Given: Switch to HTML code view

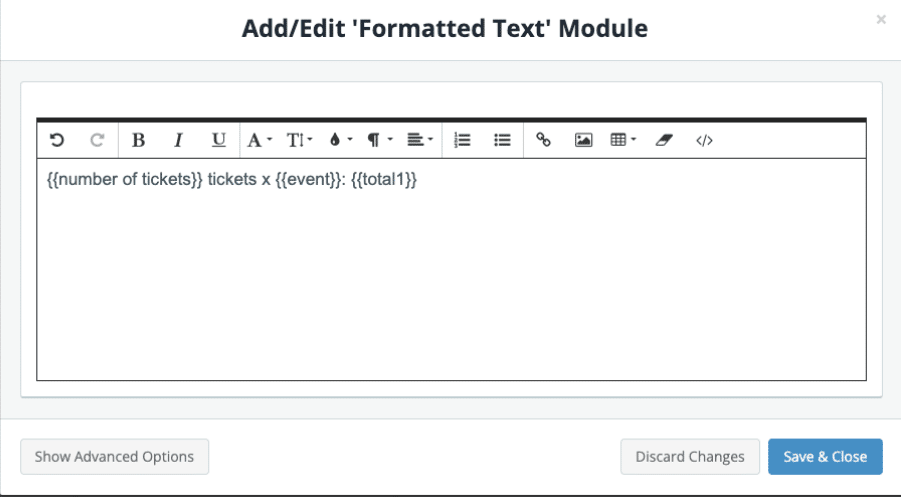Looking at the screenshot, I should pyautogui.click(x=704, y=140).
